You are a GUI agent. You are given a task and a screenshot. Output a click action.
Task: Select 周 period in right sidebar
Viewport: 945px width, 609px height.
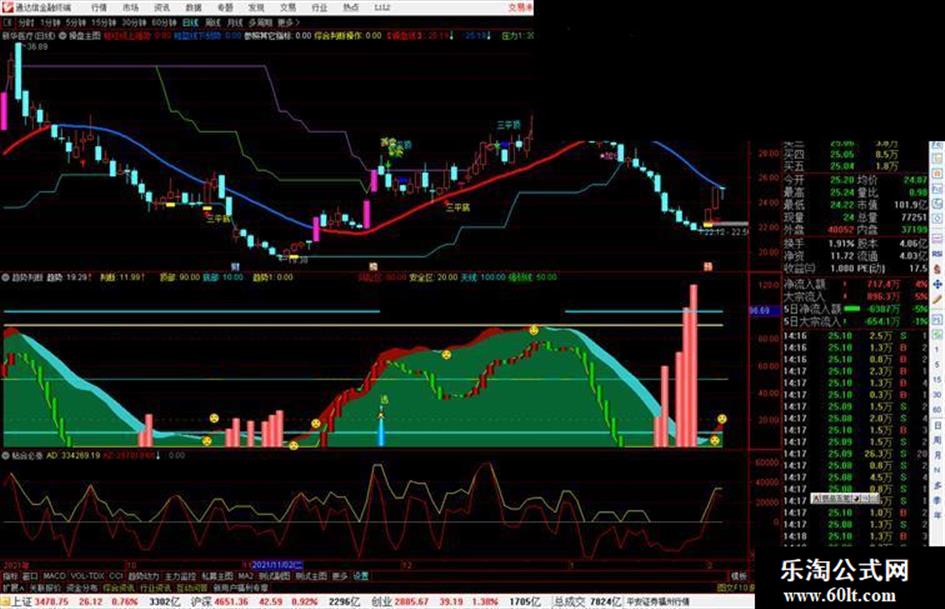[x=937, y=441]
